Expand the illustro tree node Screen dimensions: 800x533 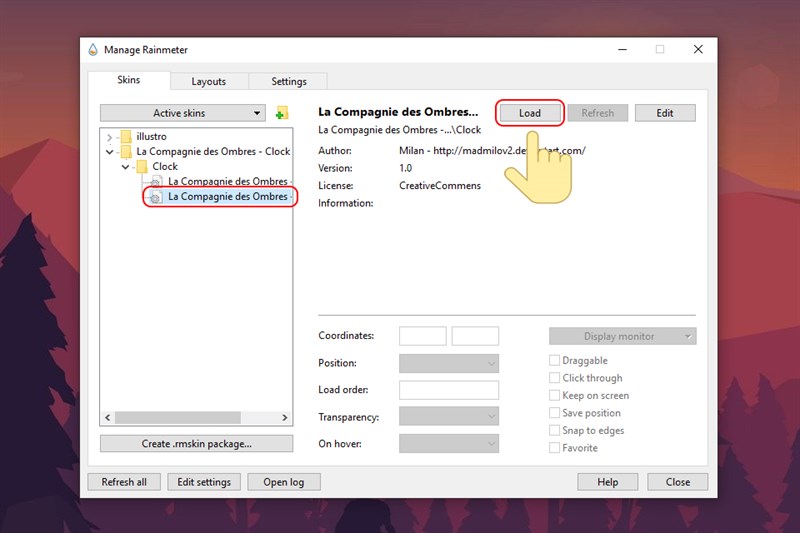click(110, 137)
